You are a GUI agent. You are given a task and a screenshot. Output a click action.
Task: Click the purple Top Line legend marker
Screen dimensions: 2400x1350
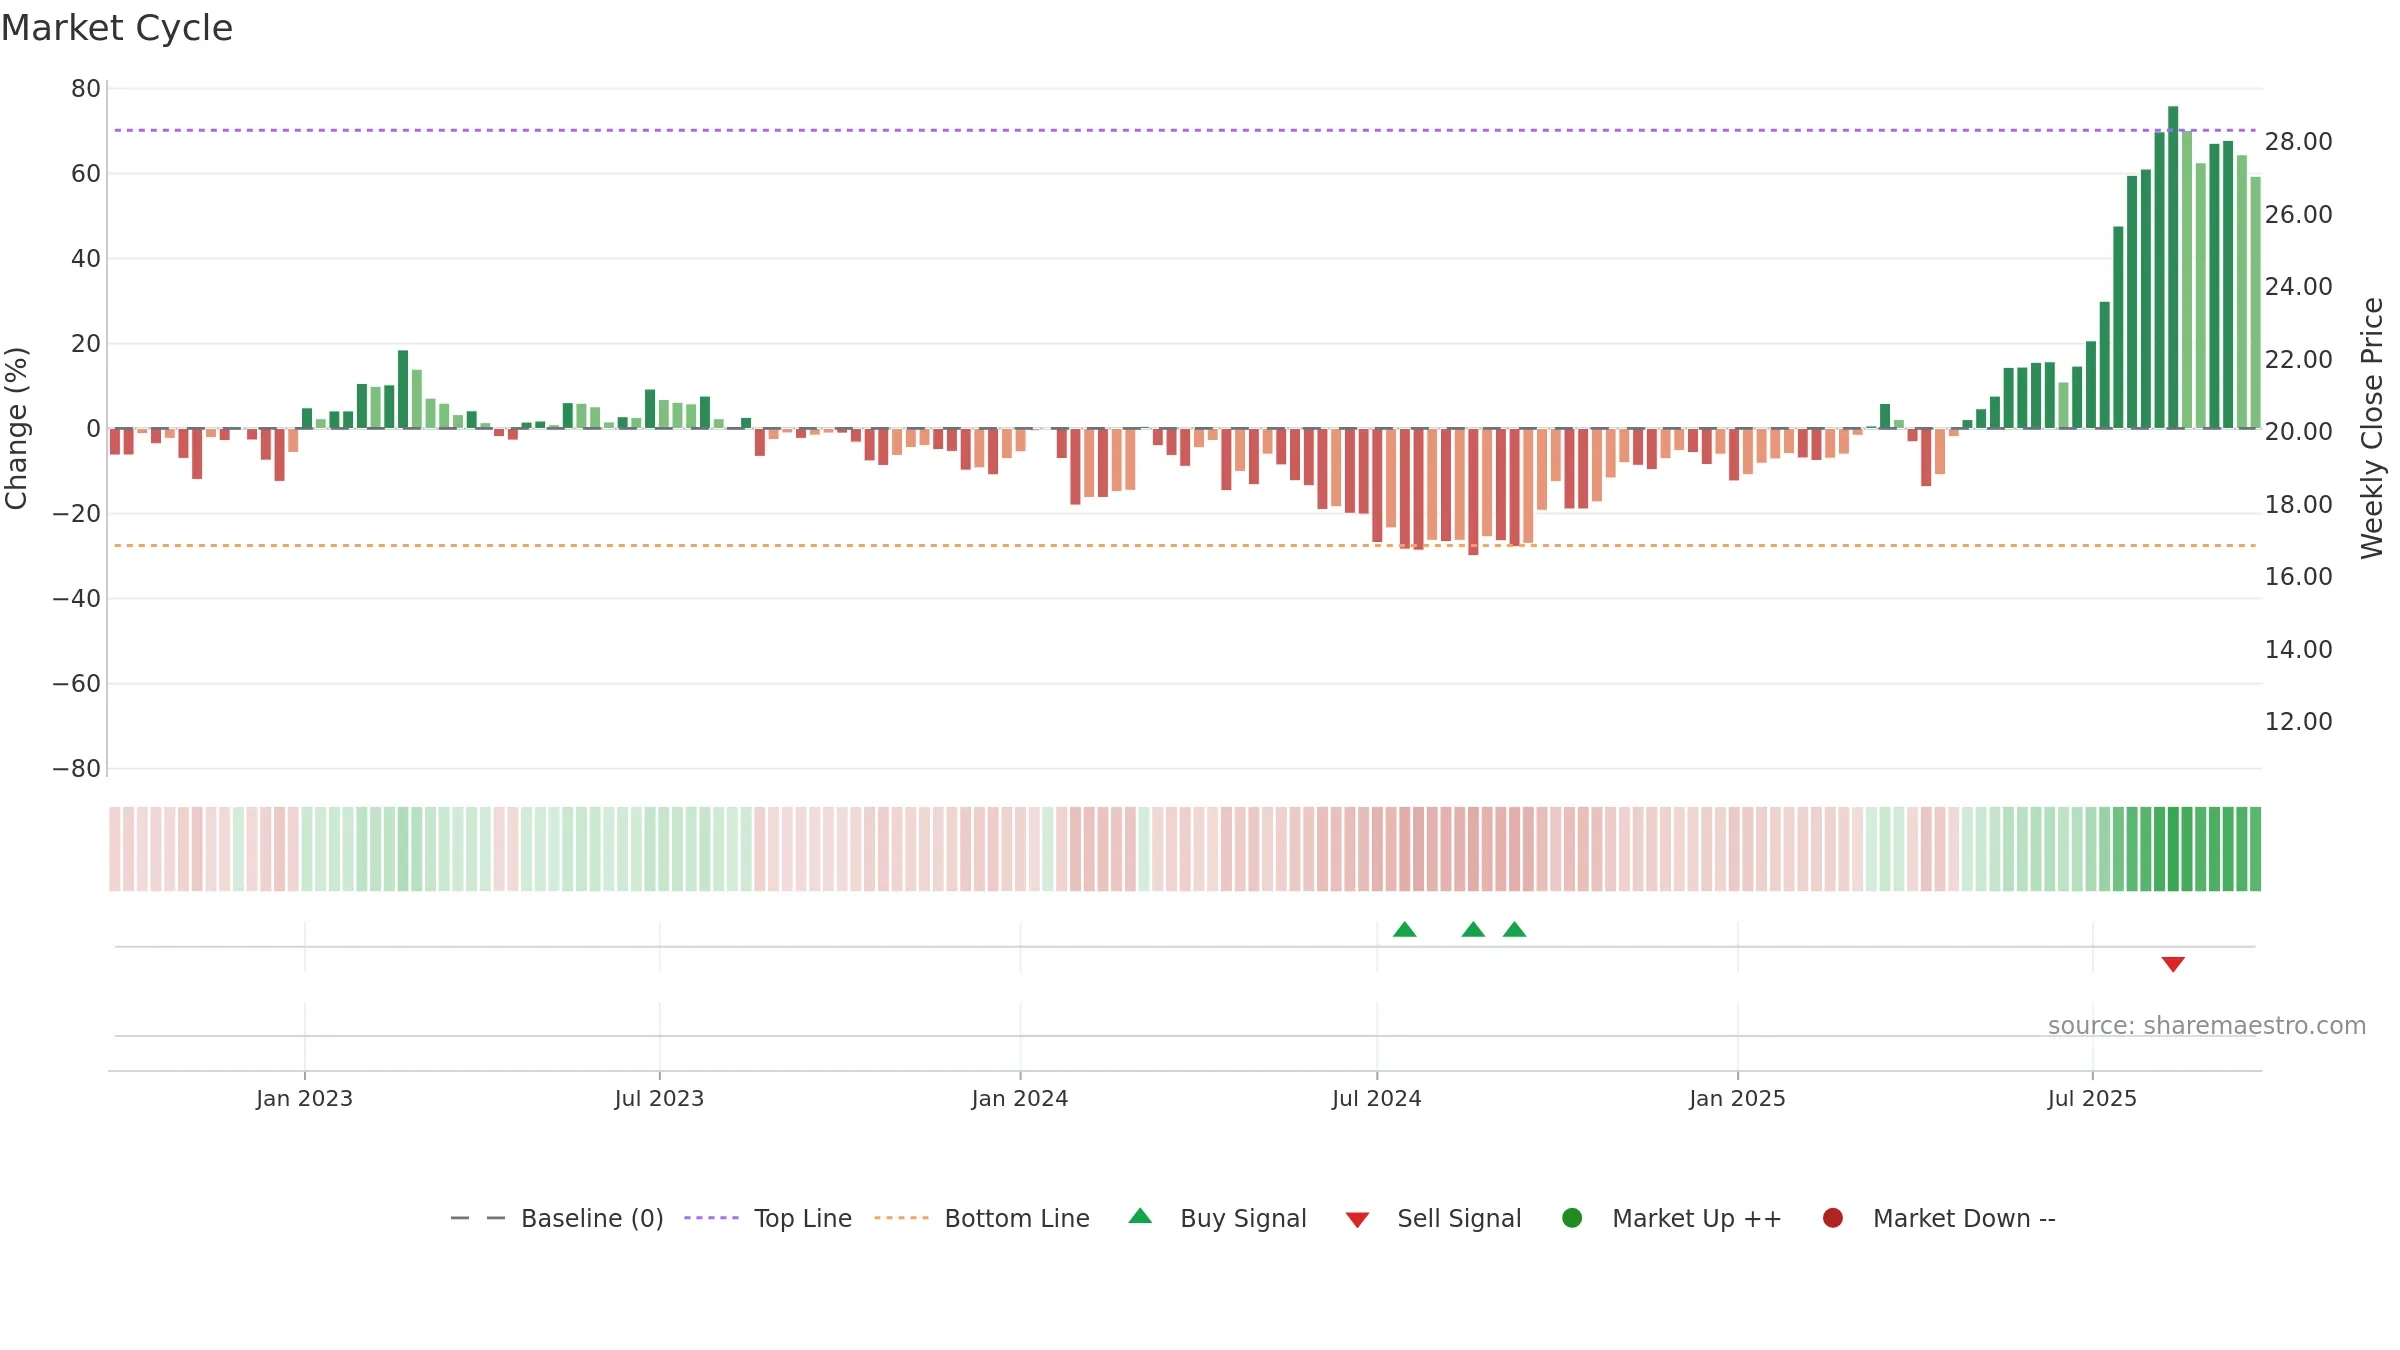click(711, 1218)
